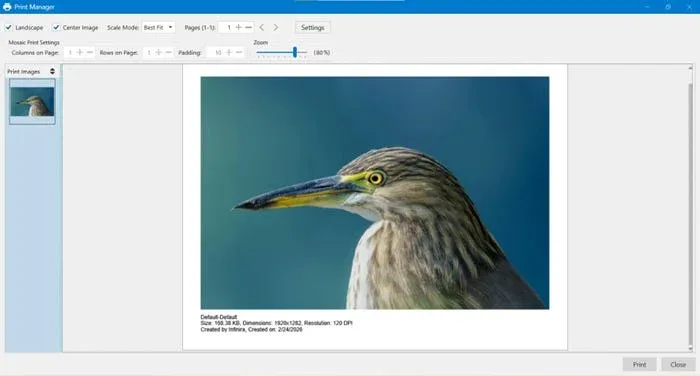Click the Padding value field

[216, 53]
